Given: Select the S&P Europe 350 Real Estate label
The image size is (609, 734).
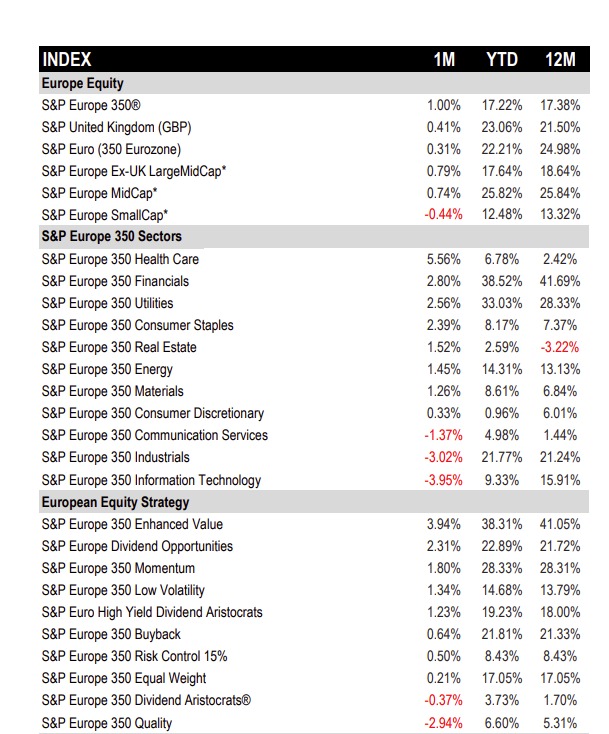Looking at the screenshot, I should pyautogui.click(x=119, y=347).
